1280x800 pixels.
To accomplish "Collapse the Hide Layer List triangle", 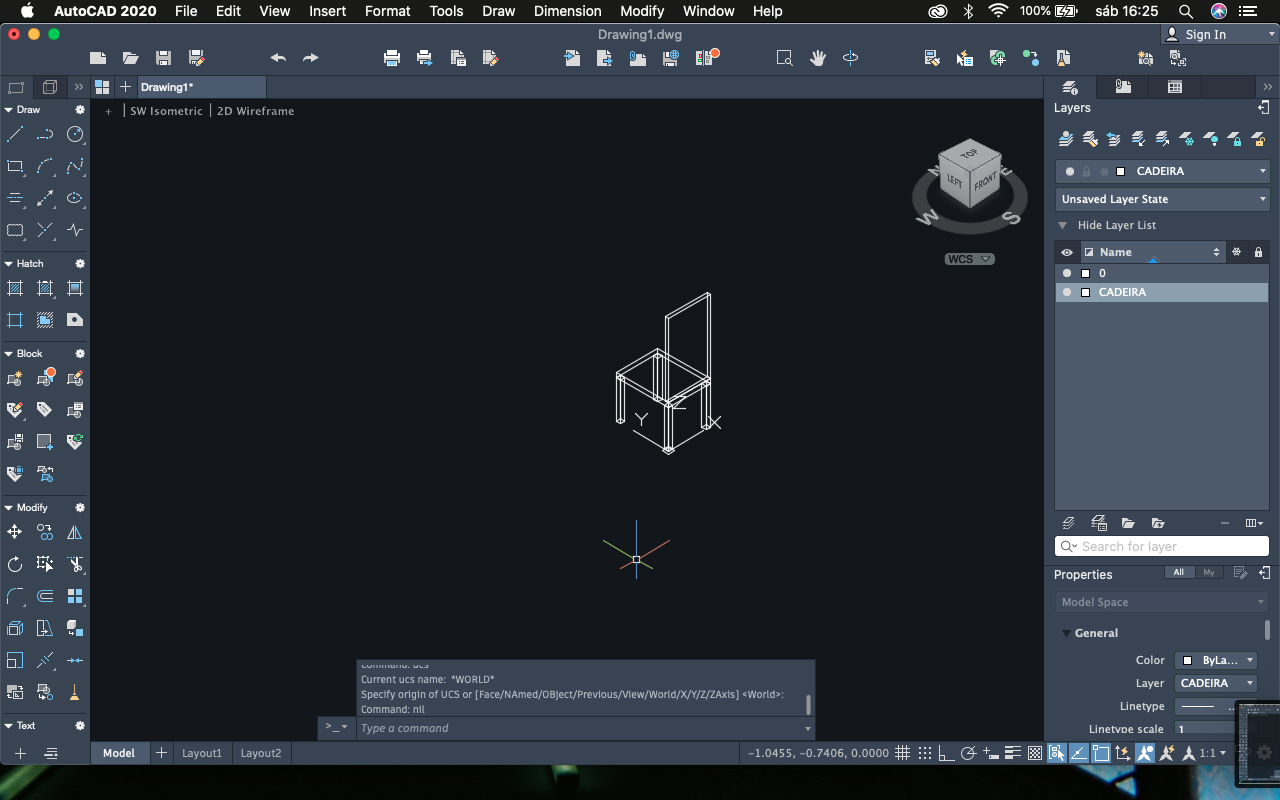I will tap(1063, 226).
